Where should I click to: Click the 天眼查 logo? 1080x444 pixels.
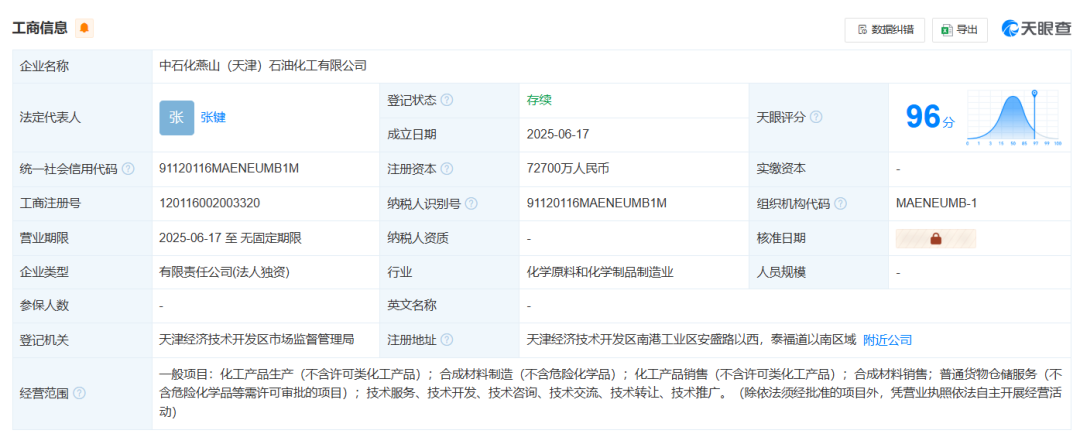[x=1037, y=29]
